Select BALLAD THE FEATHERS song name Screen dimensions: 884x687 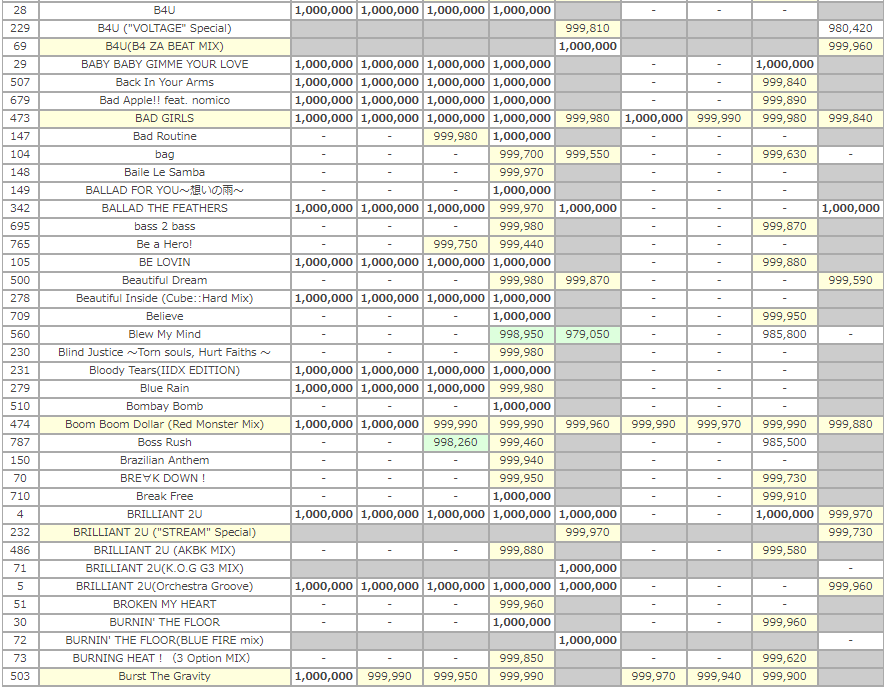(x=164, y=209)
